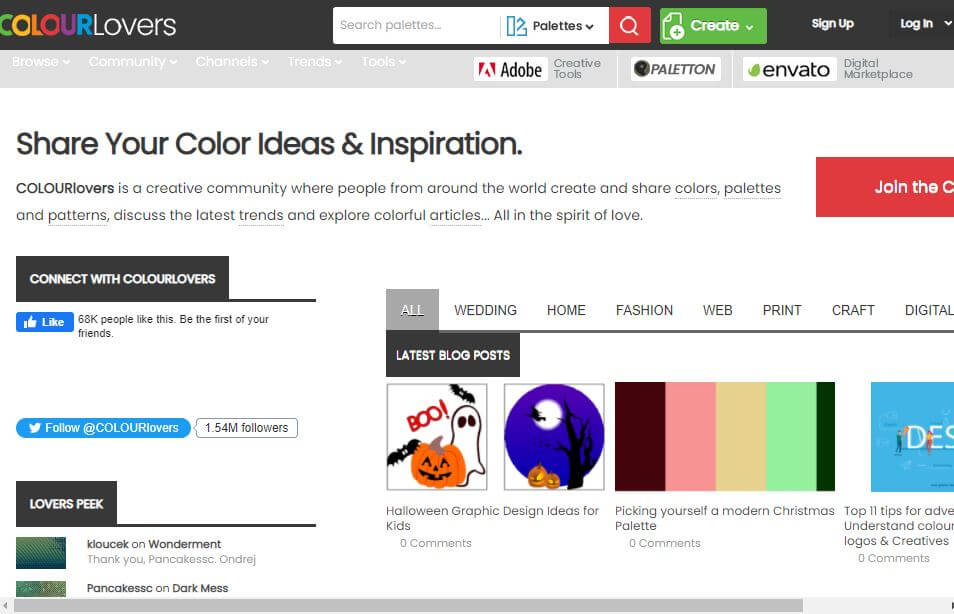
Task: Click the pink stripe in Christmas palette
Action: tap(692, 437)
